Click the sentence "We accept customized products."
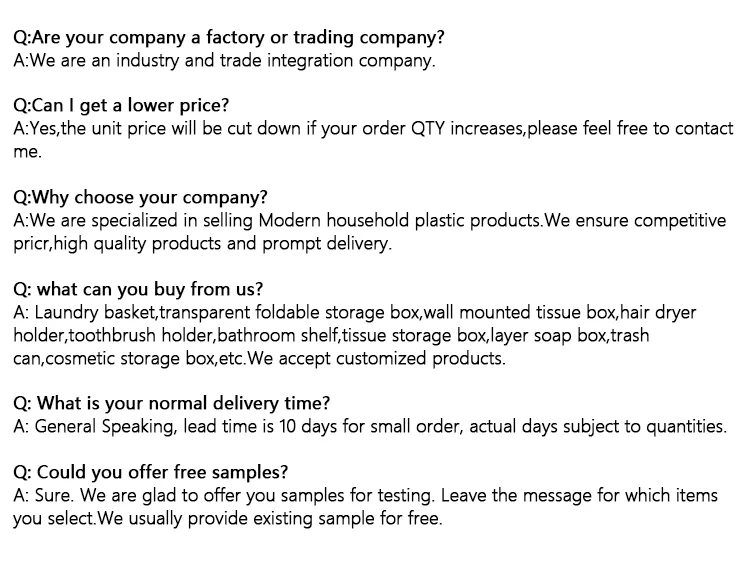Screen dimensions: 750x580 point(376,358)
